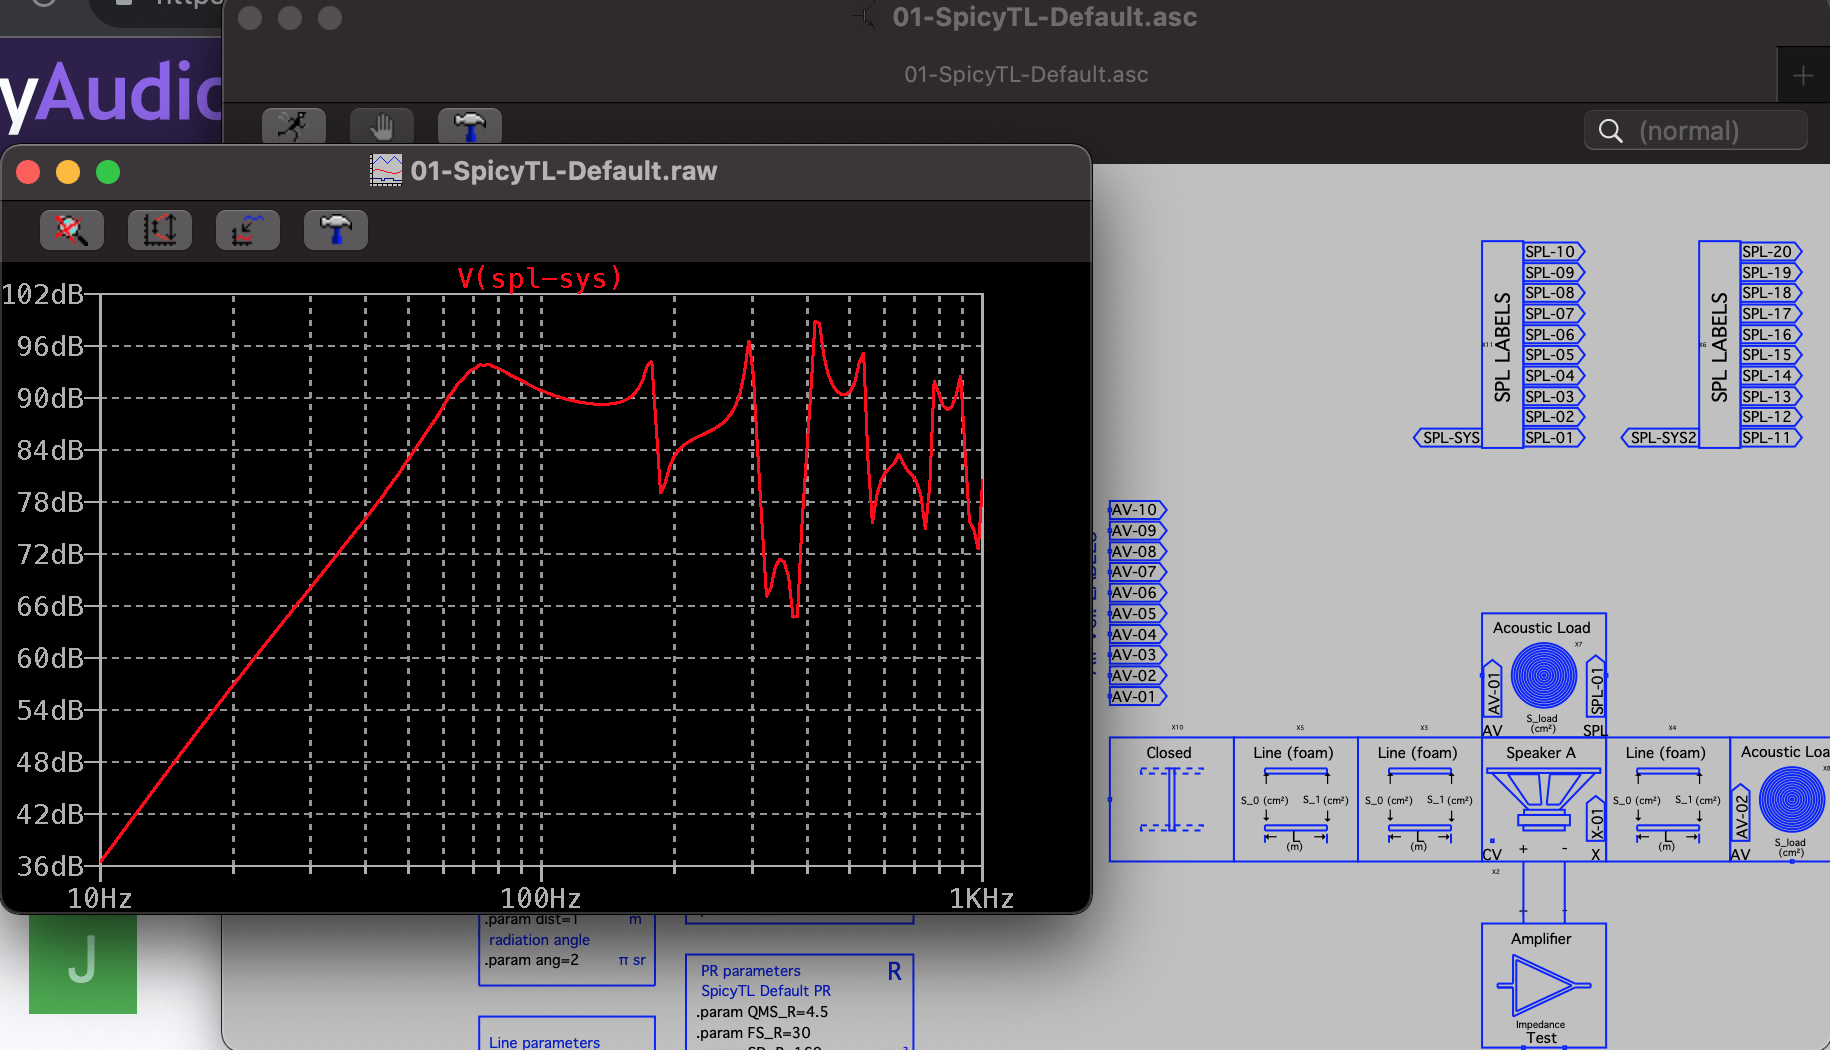Zoom the waveform window with the green button
1830x1050 pixels.
(x=108, y=172)
